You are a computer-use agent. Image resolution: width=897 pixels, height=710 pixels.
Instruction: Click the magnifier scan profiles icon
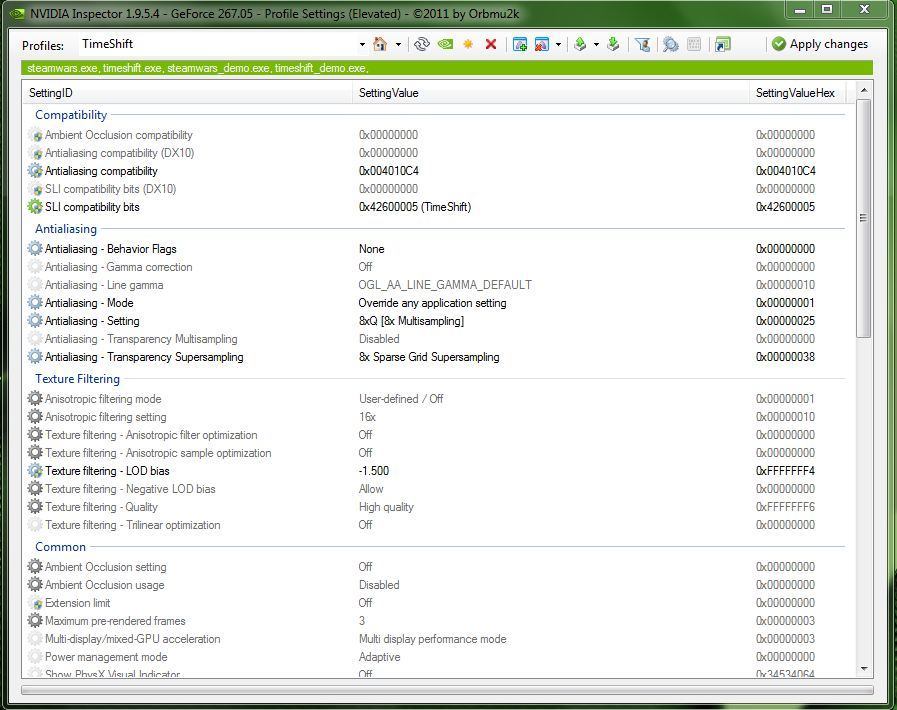tap(670, 44)
